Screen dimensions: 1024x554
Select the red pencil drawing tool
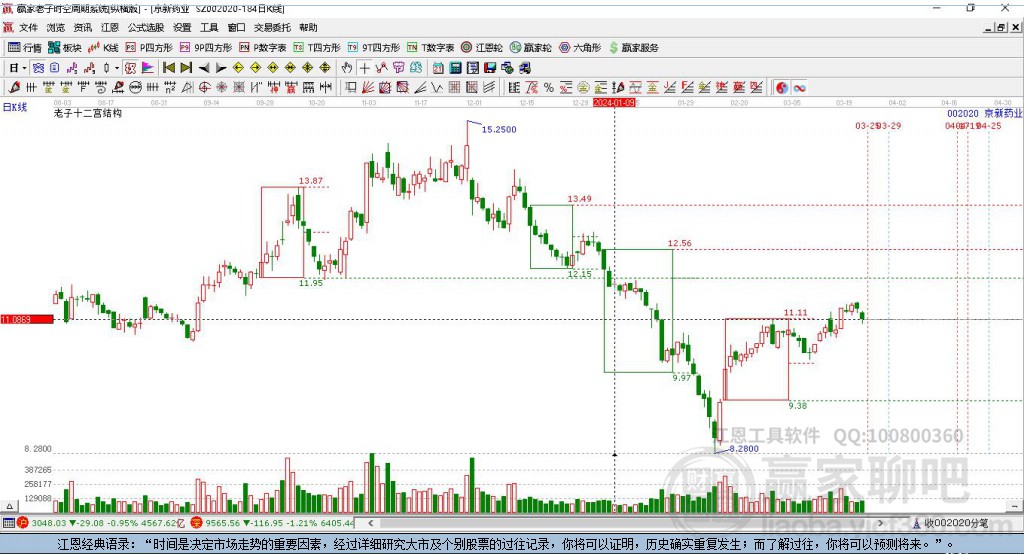14,88
